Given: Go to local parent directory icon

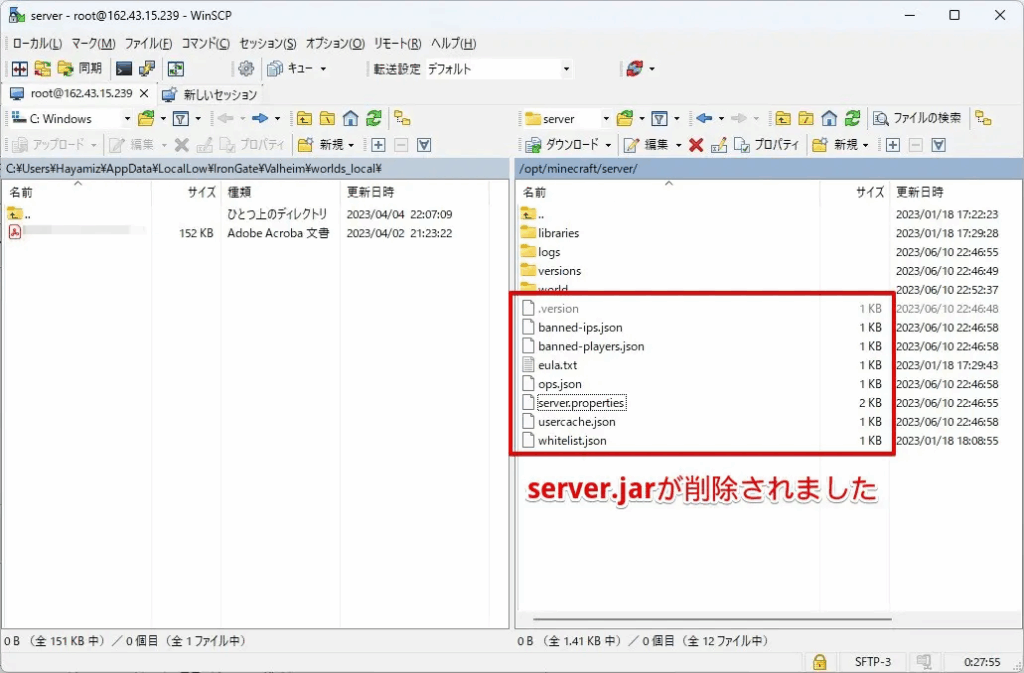Looking at the screenshot, I should tap(303, 118).
